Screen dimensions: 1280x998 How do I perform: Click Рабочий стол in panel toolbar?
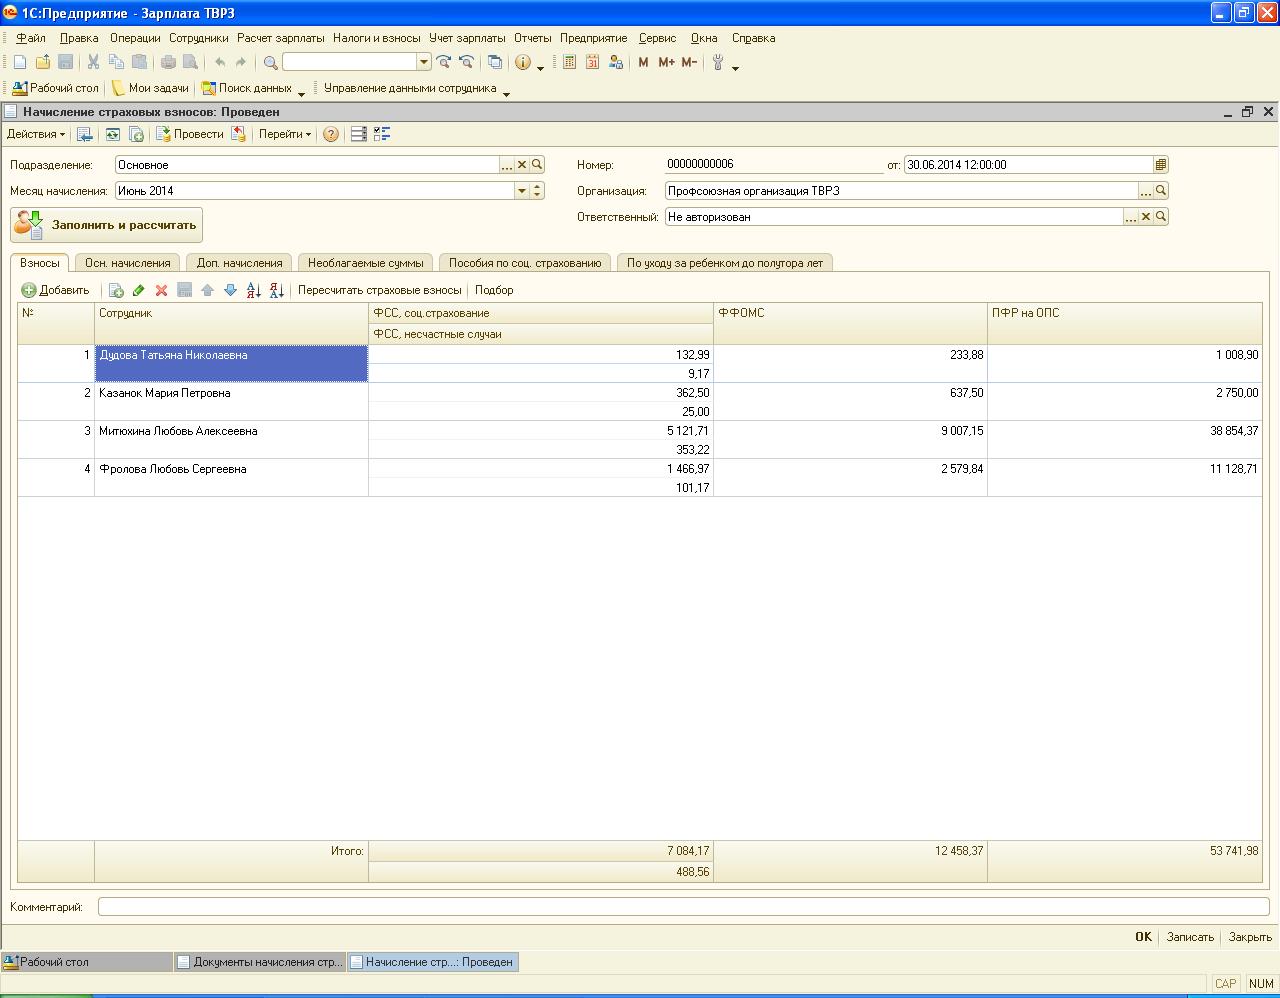click(x=56, y=88)
